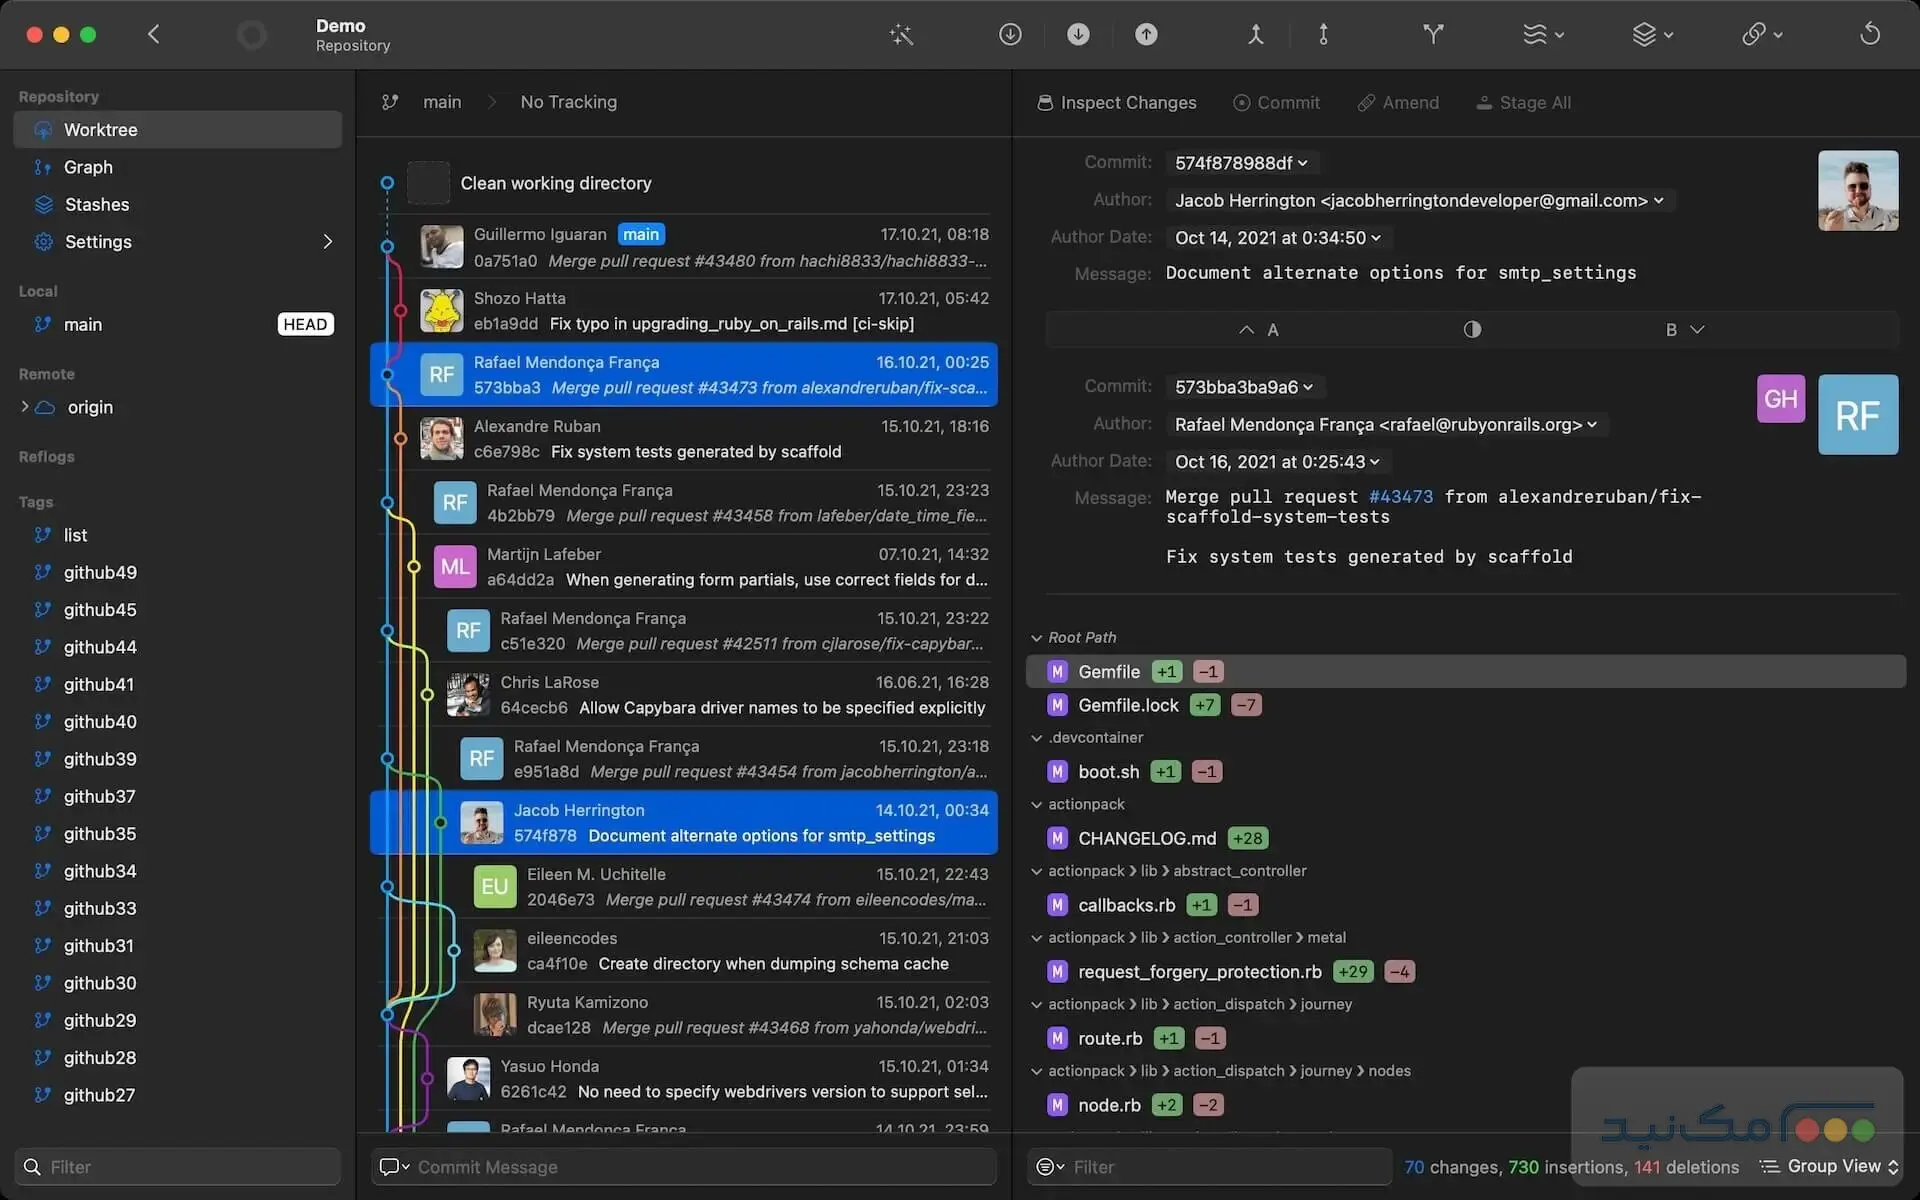Select the github41 tag
The image size is (1920, 1200).
point(177,684)
